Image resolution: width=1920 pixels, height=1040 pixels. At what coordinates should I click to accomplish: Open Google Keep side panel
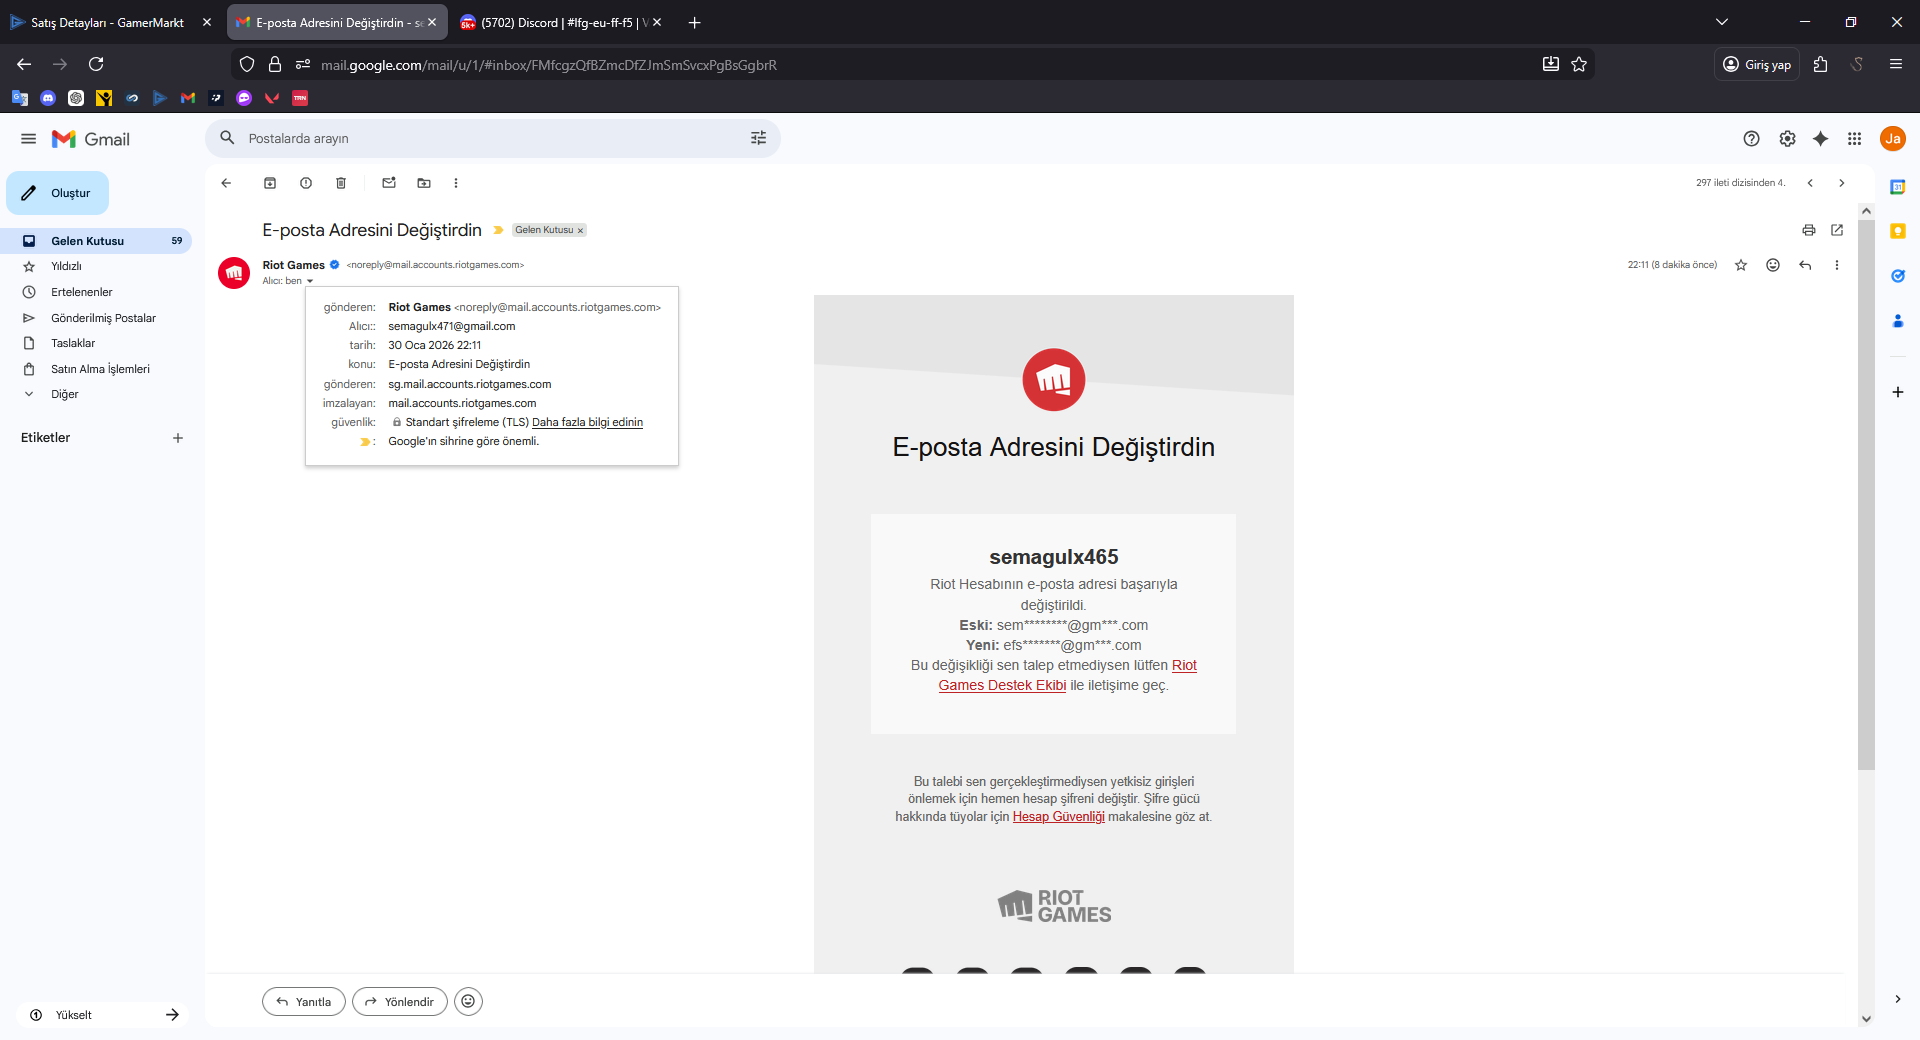point(1898,231)
